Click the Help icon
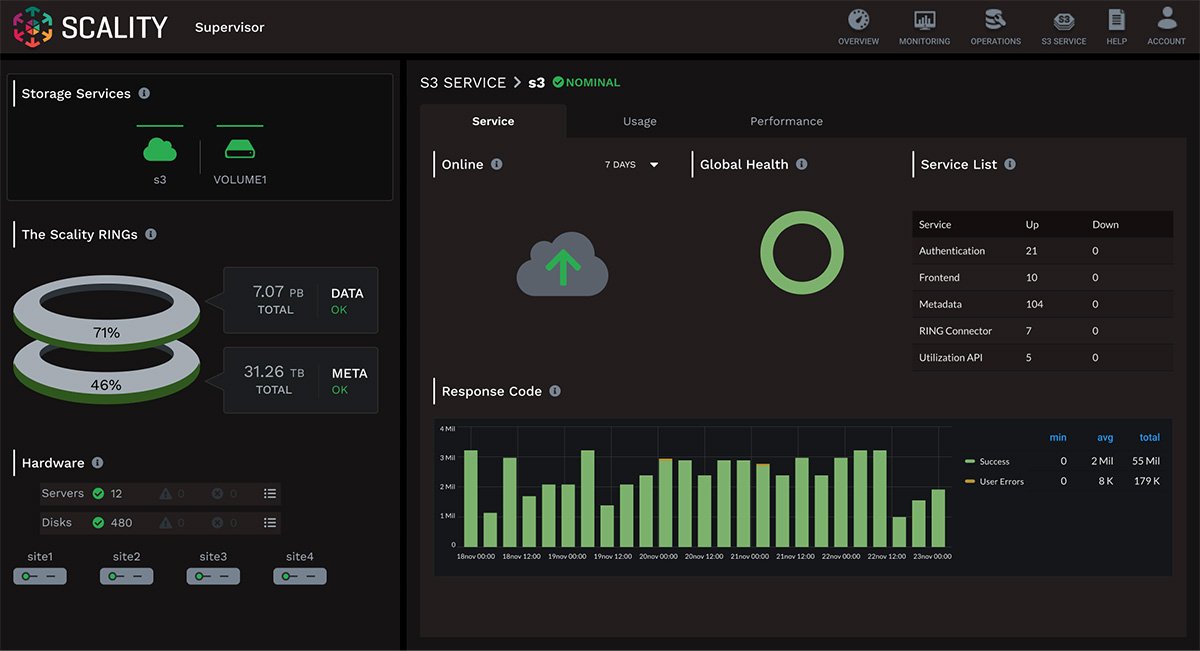Viewport: 1200px width, 651px height. click(x=1116, y=22)
